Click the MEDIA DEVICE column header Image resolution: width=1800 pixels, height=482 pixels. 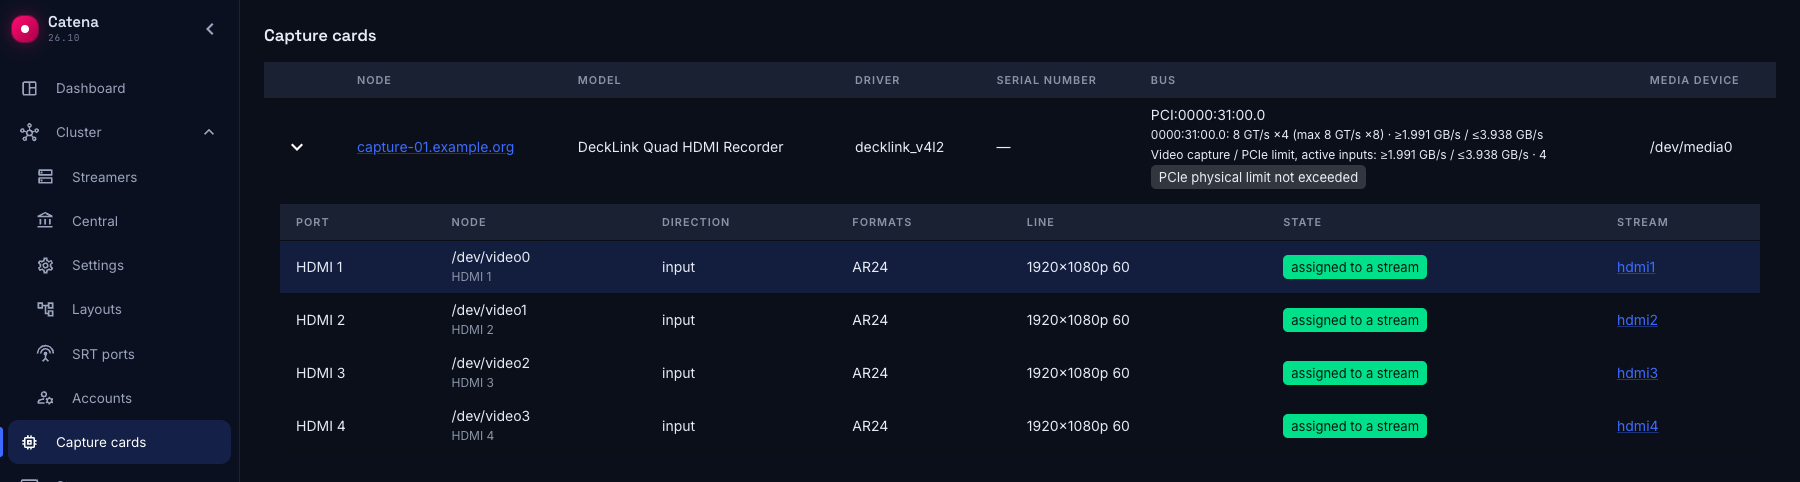1694,80
